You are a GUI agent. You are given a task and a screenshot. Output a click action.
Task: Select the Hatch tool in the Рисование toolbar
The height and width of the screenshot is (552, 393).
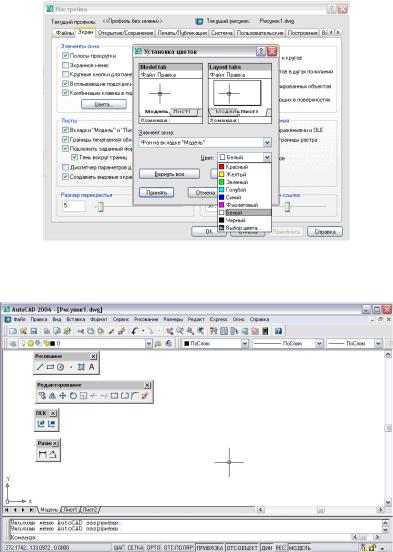(x=81, y=367)
